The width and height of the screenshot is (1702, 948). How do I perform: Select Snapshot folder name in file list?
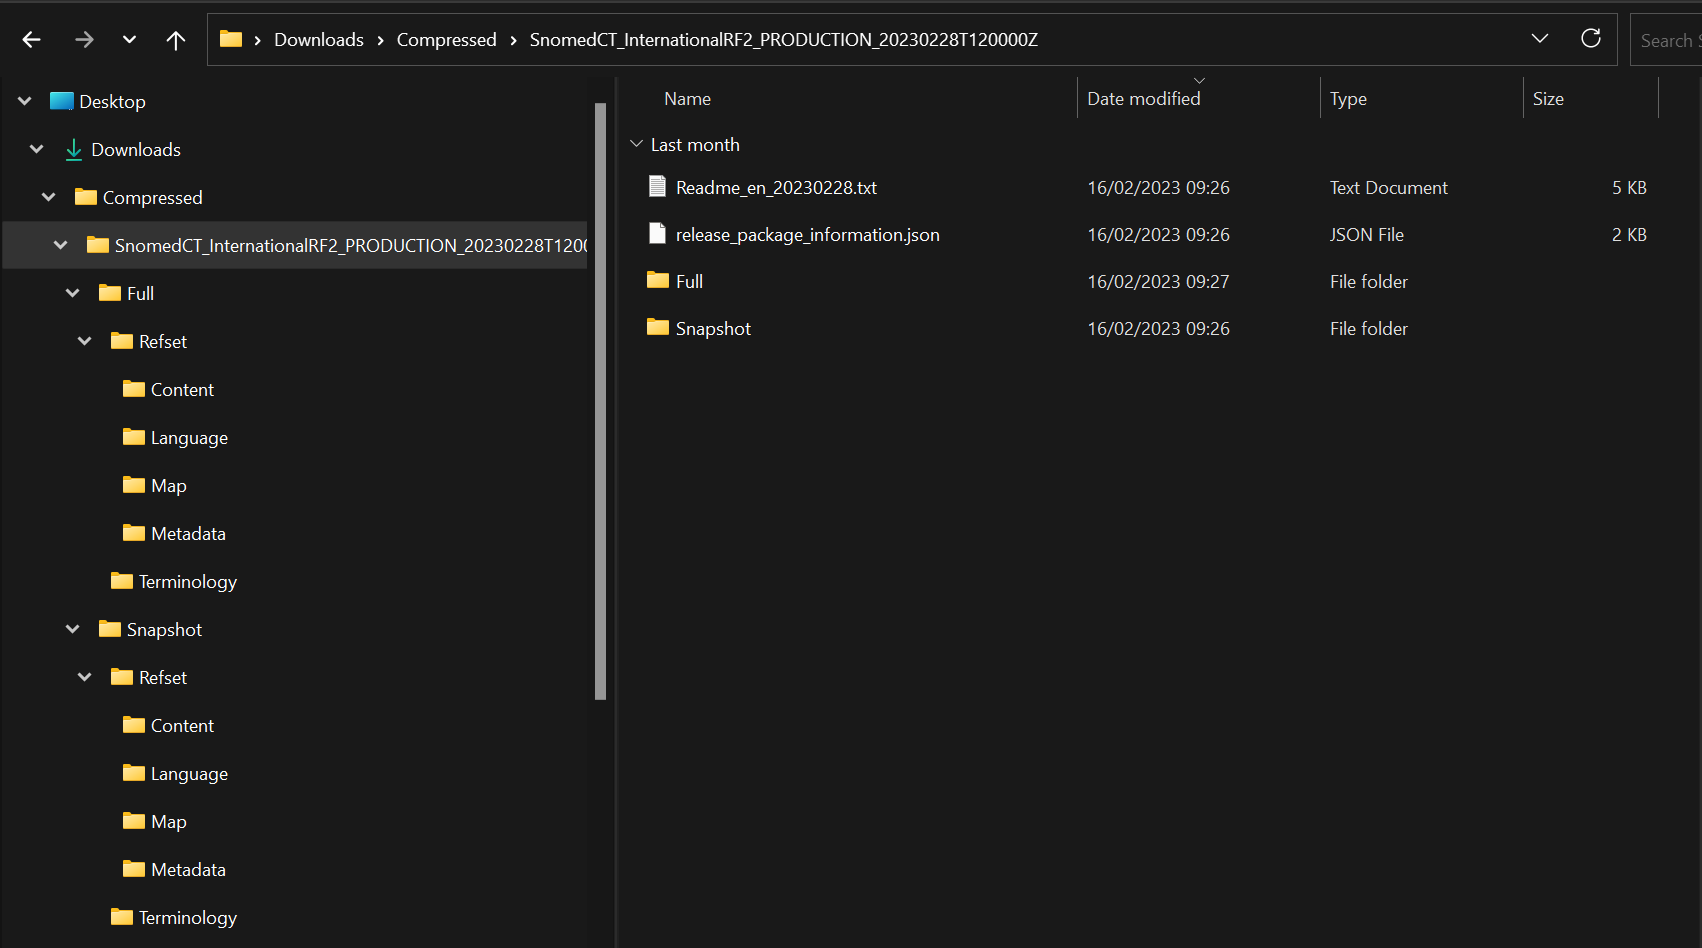[x=713, y=329]
